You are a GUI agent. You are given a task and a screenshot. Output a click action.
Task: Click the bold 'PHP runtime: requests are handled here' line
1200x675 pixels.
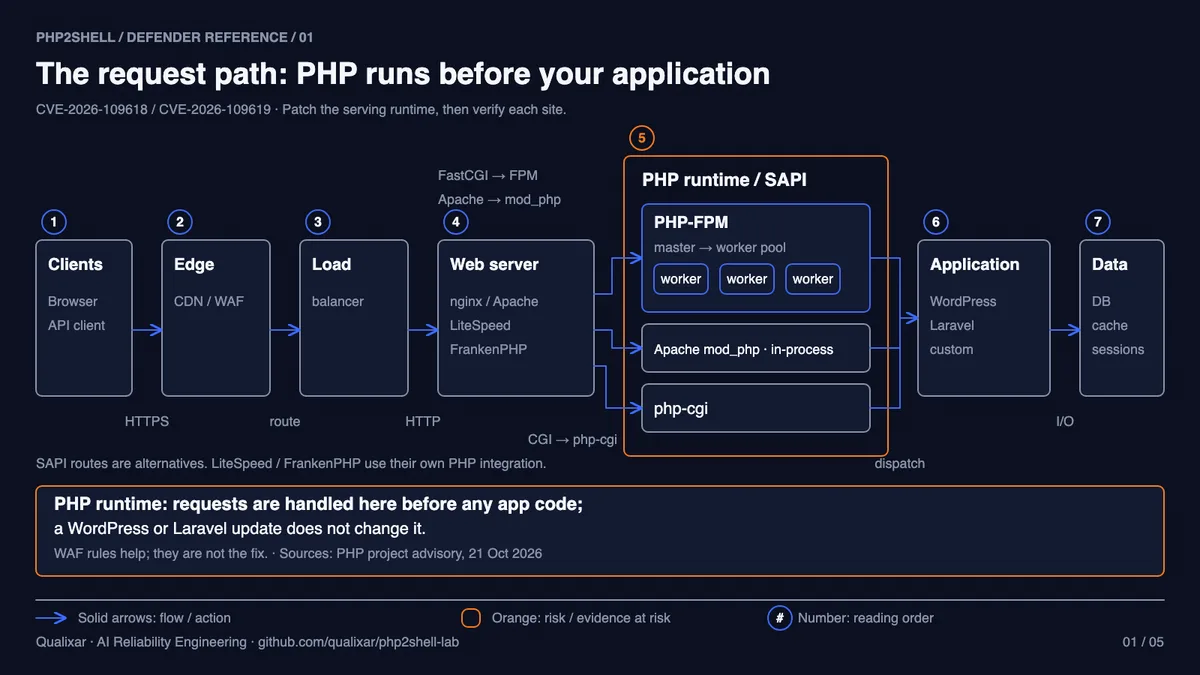coord(318,505)
